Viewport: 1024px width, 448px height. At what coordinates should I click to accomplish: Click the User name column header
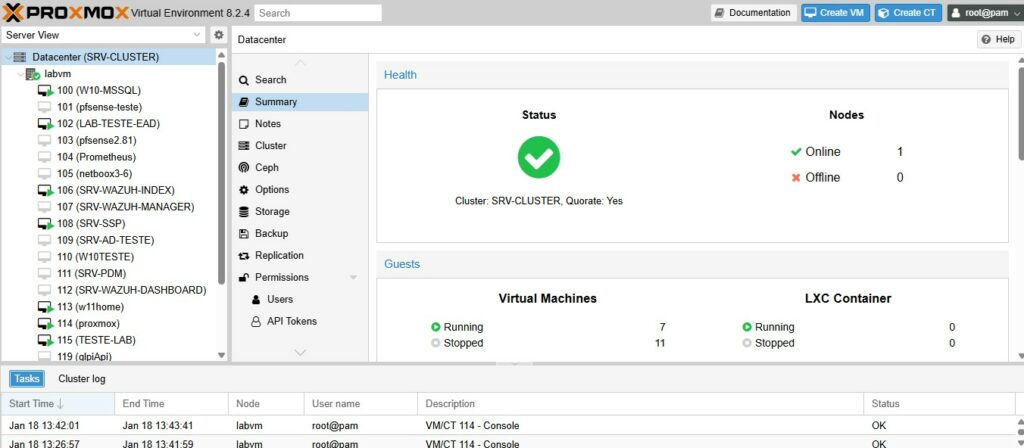(360, 404)
